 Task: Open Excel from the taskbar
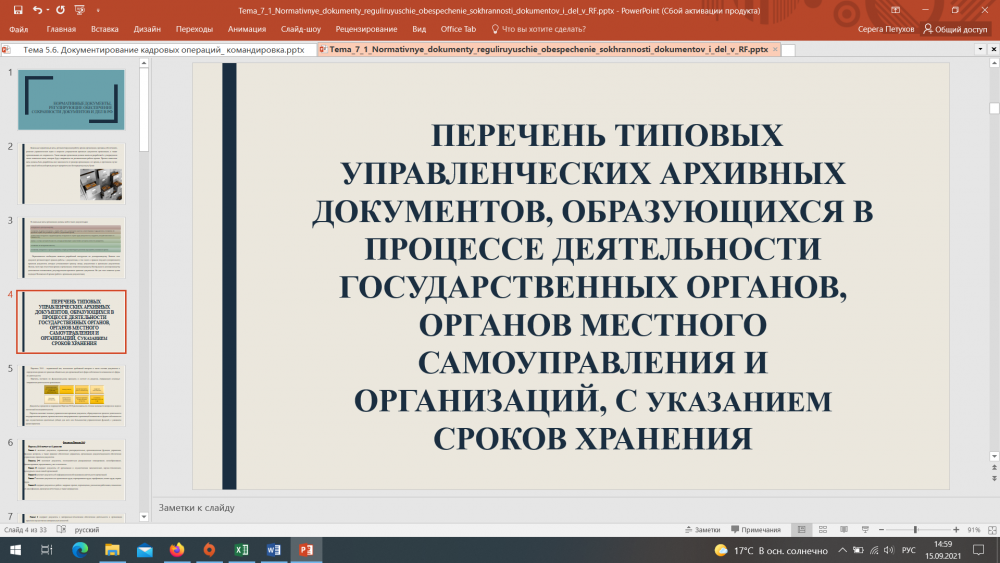tap(241, 550)
